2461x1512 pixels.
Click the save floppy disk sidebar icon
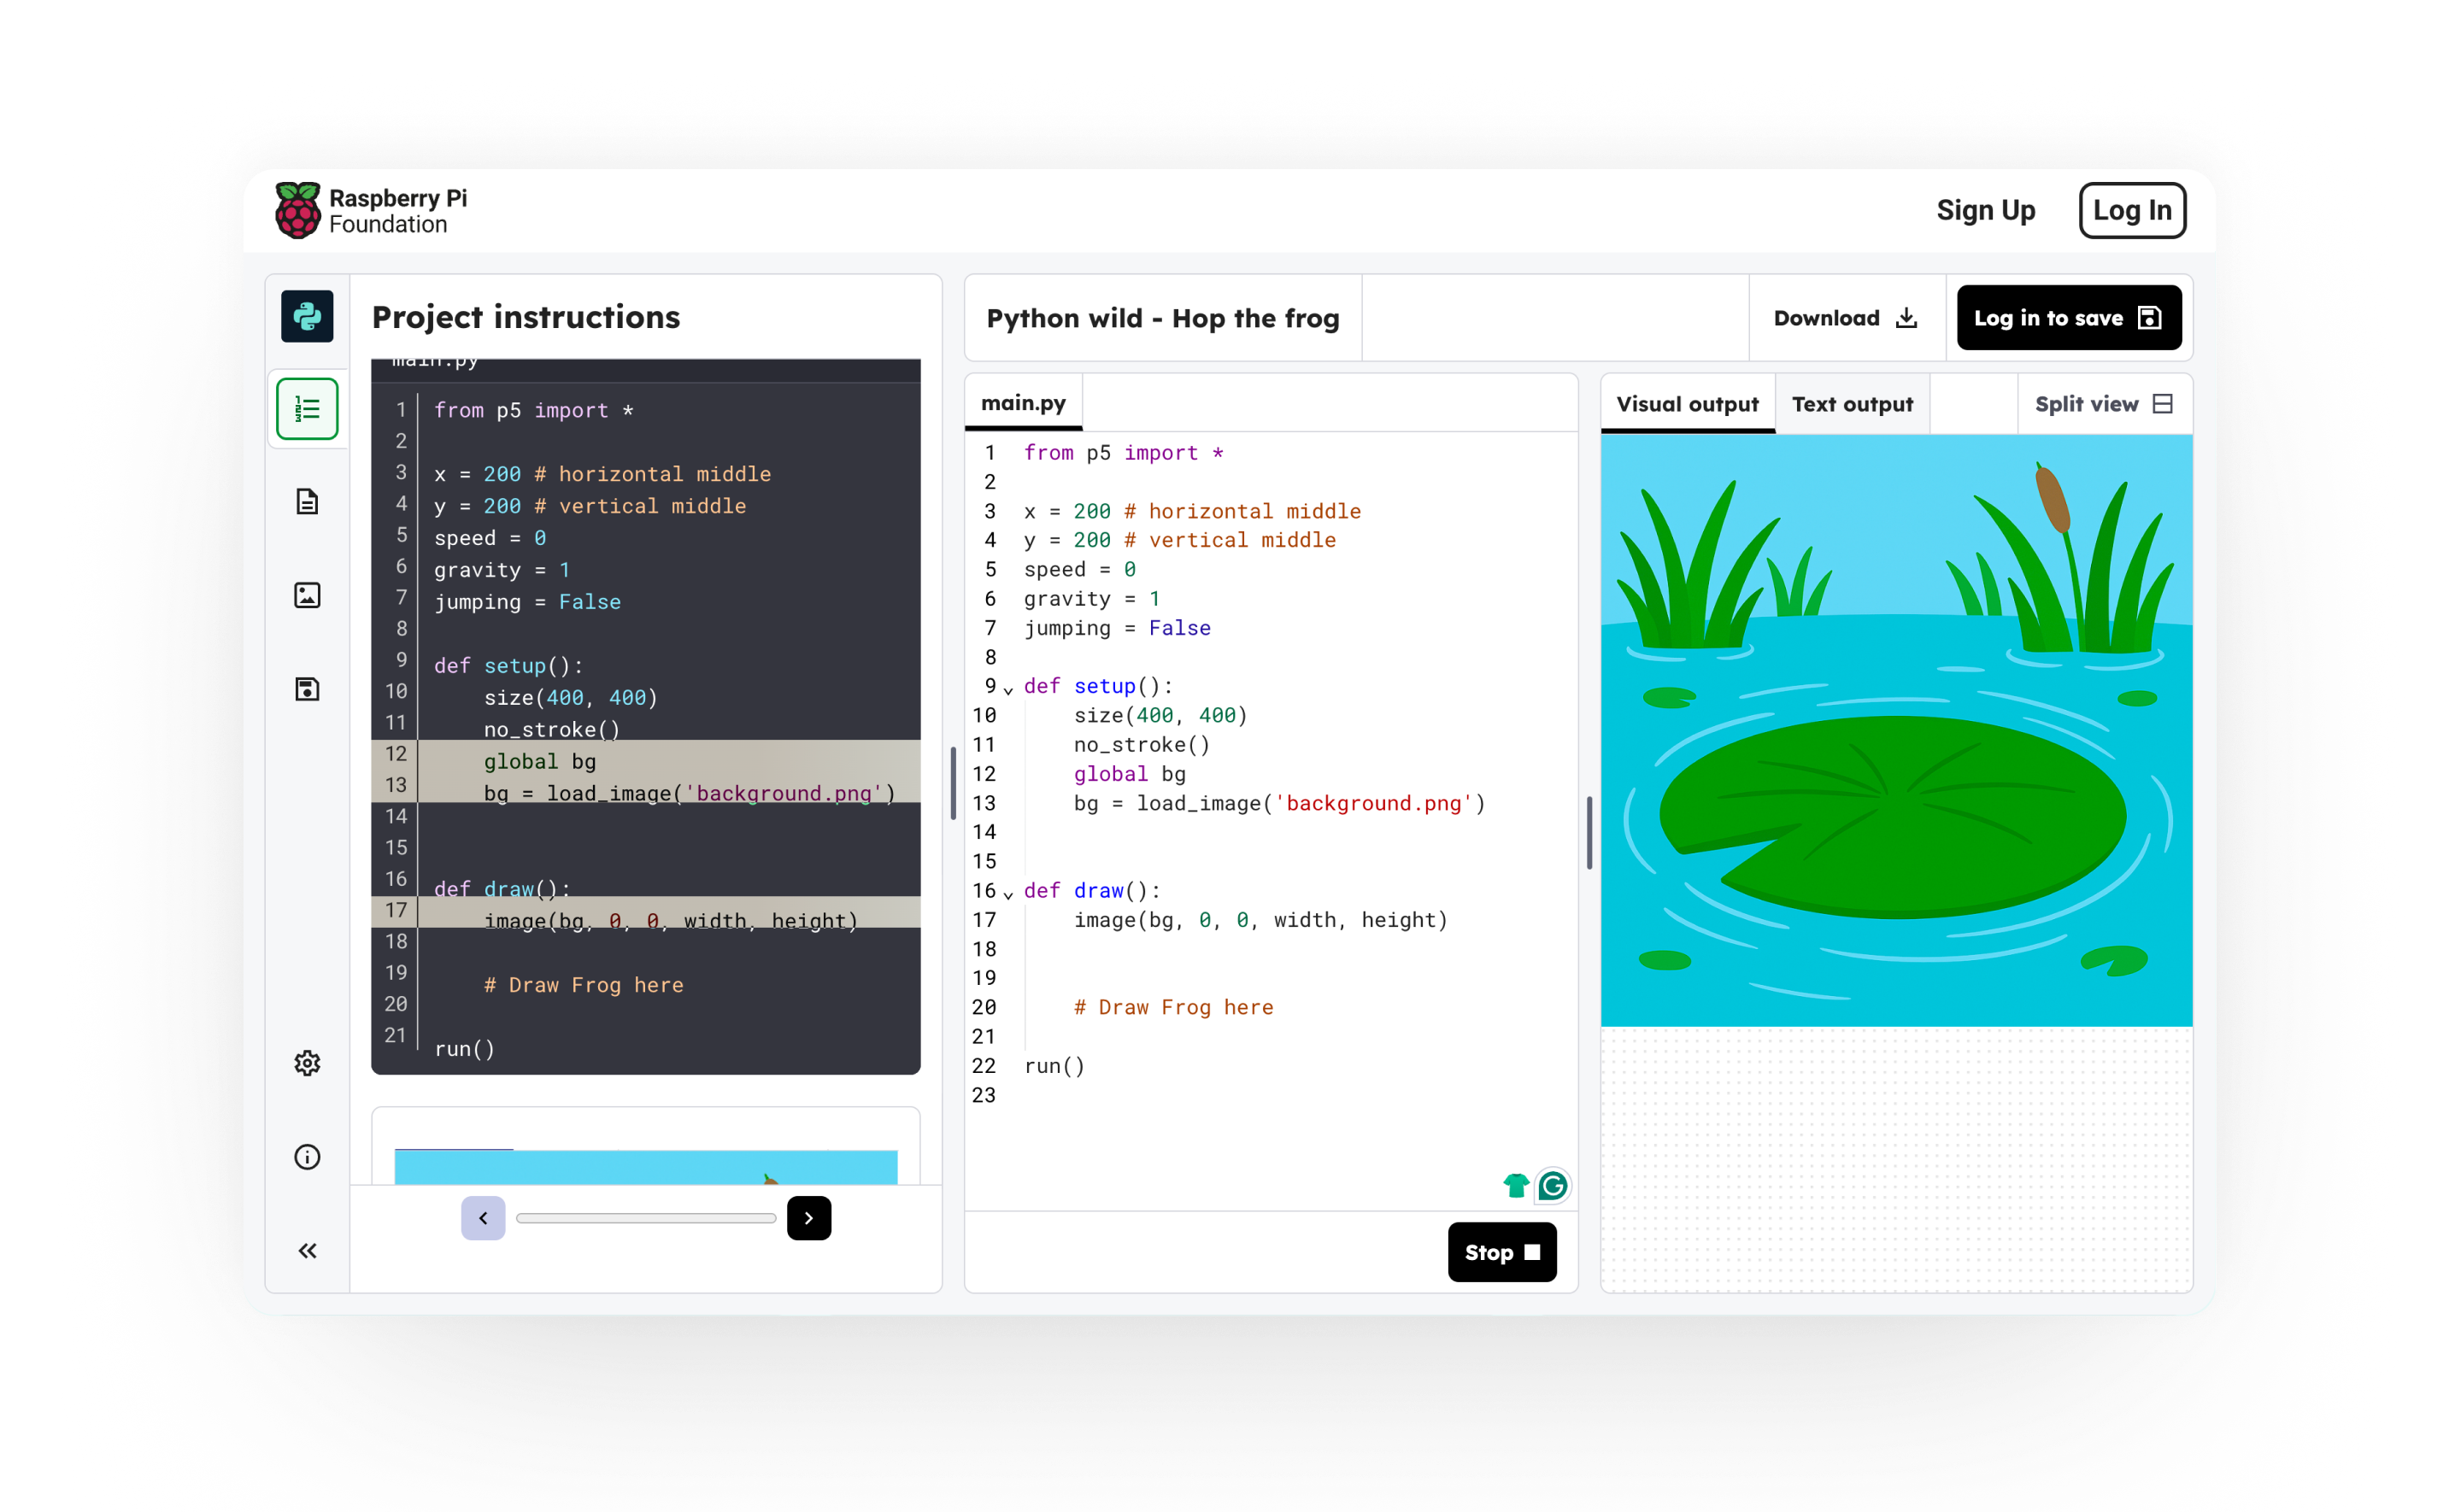tap(307, 689)
